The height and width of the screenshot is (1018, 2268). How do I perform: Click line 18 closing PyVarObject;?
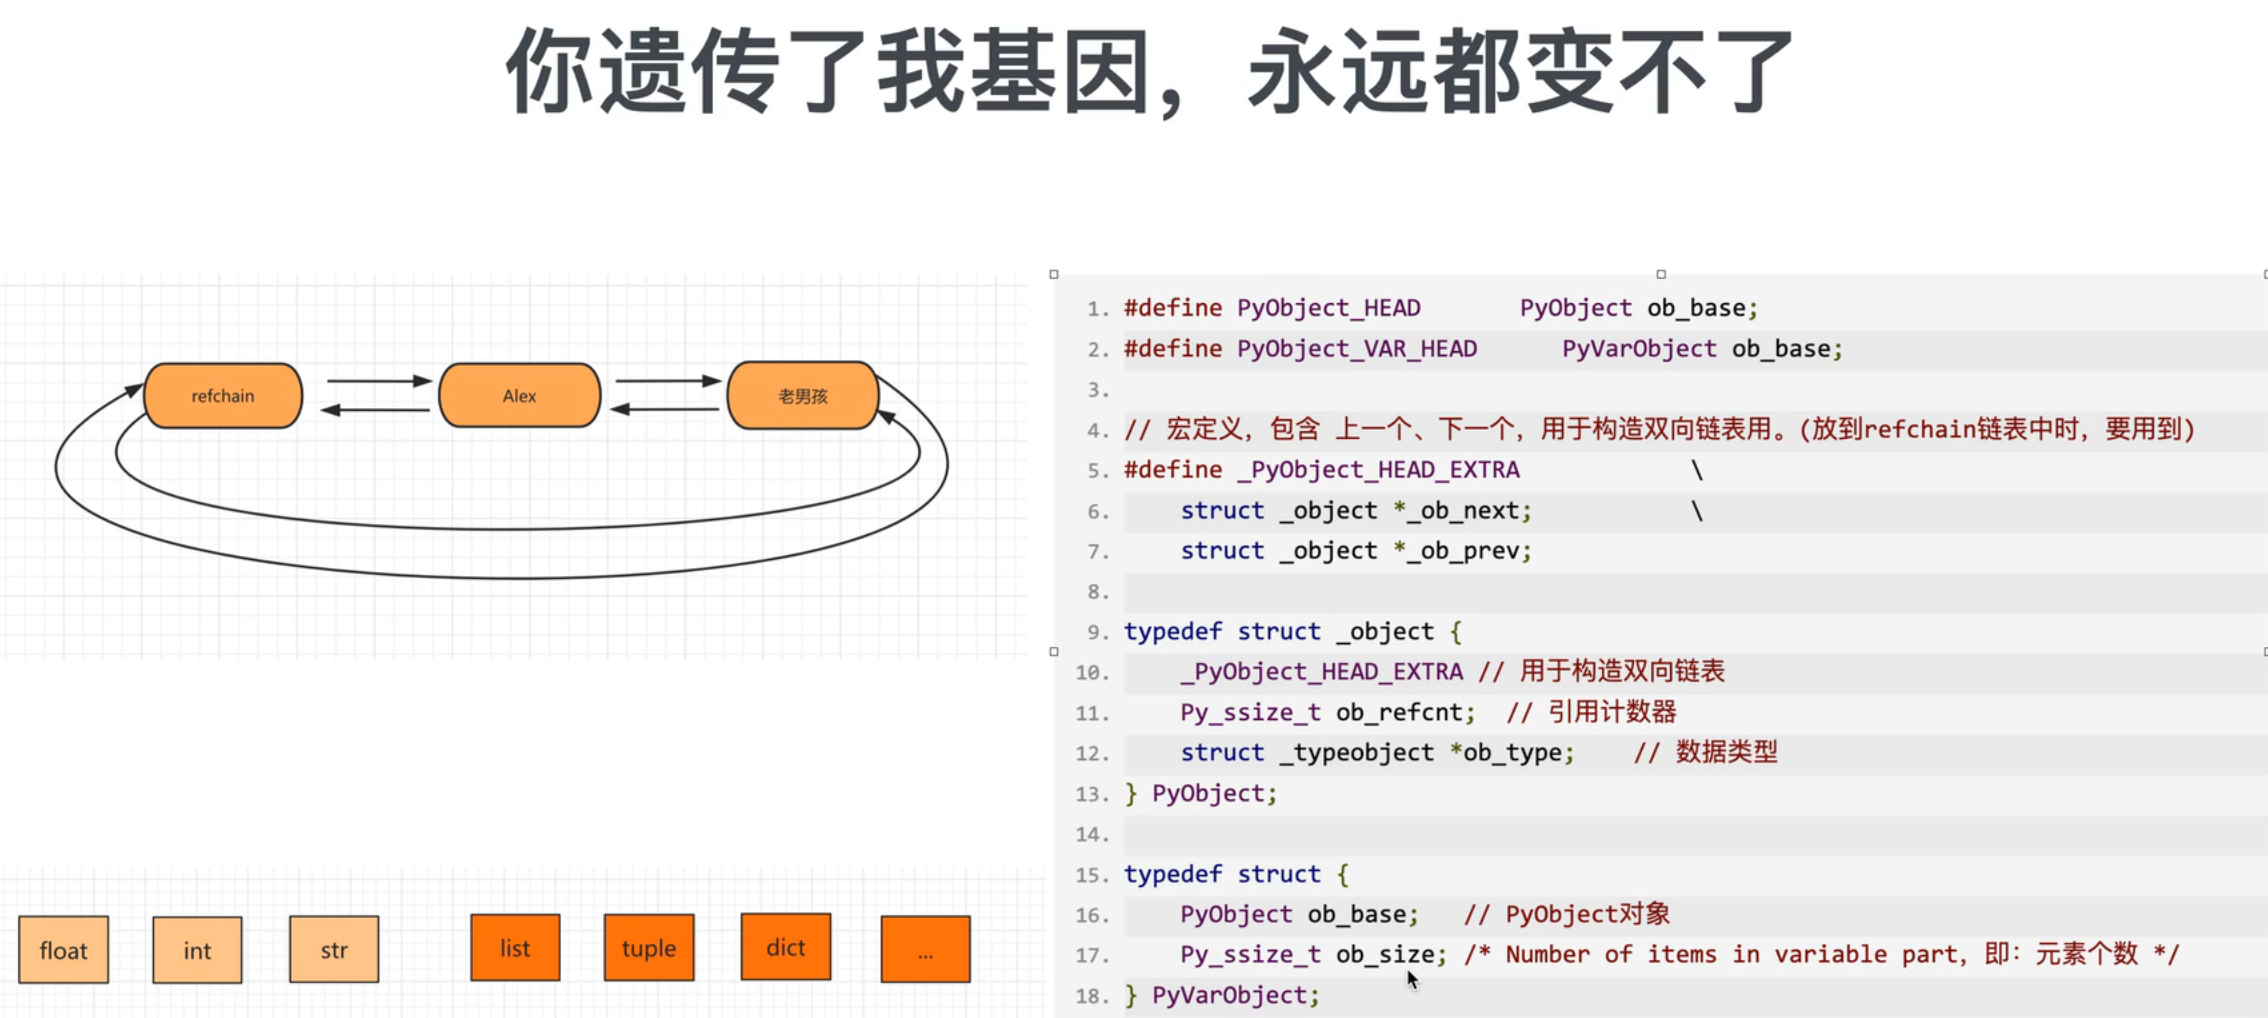(x=1222, y=996)
